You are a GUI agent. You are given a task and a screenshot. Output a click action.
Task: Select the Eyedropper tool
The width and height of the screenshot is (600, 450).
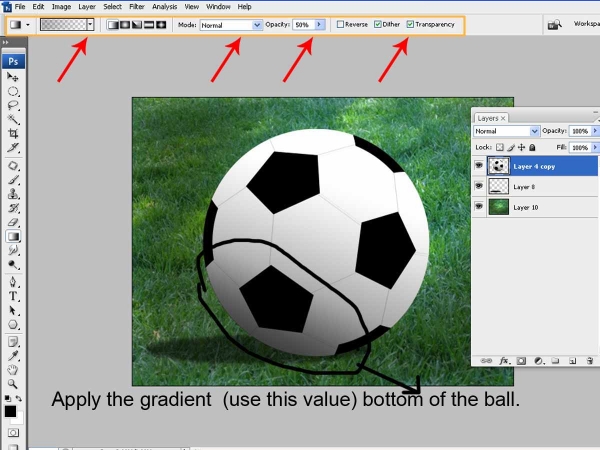(x=13, y=356)
